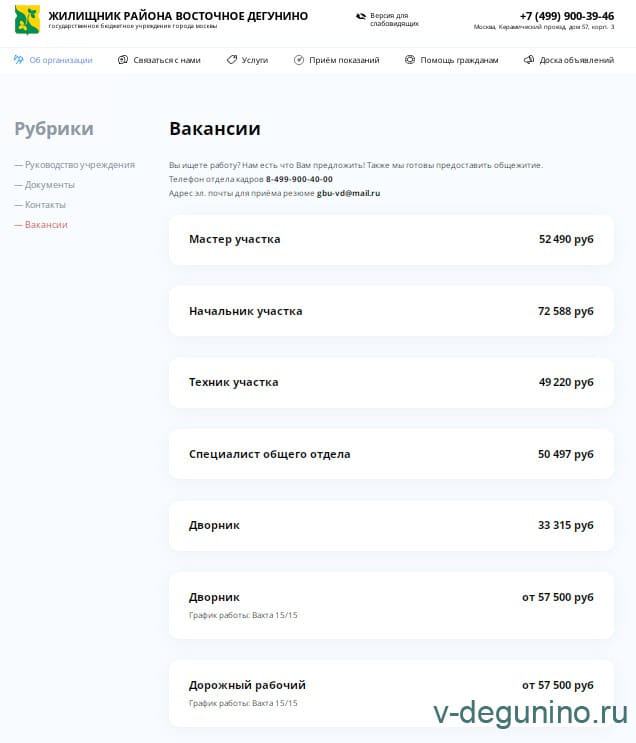The width and height of the screenshot is (636, 743).
Task: Open the Документы sidebar link
Action: click(49, 185)
